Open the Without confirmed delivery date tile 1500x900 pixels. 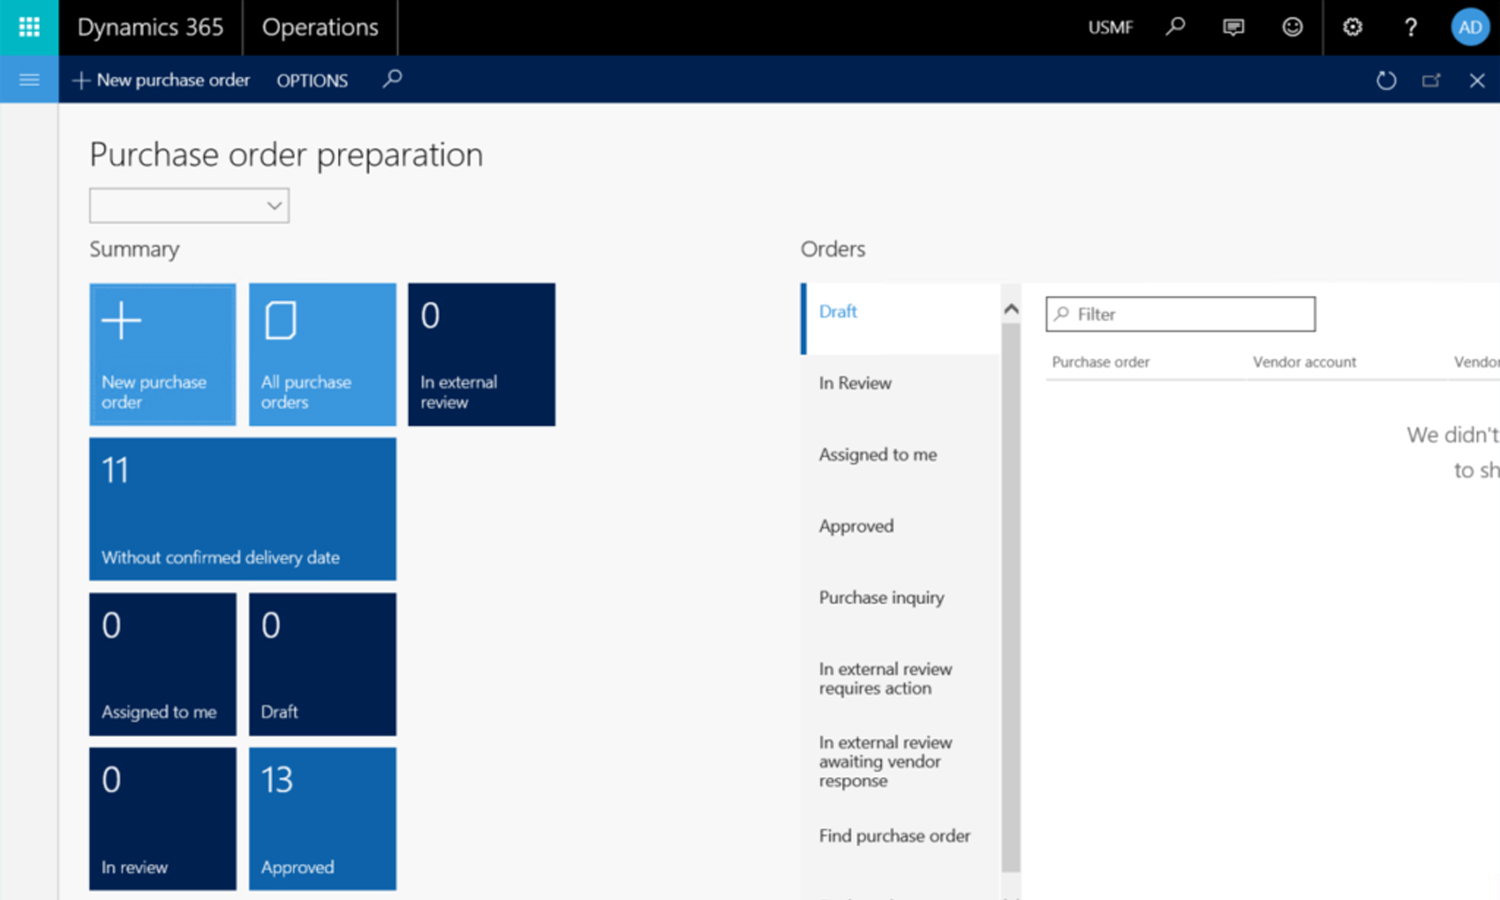coord(243,509)
